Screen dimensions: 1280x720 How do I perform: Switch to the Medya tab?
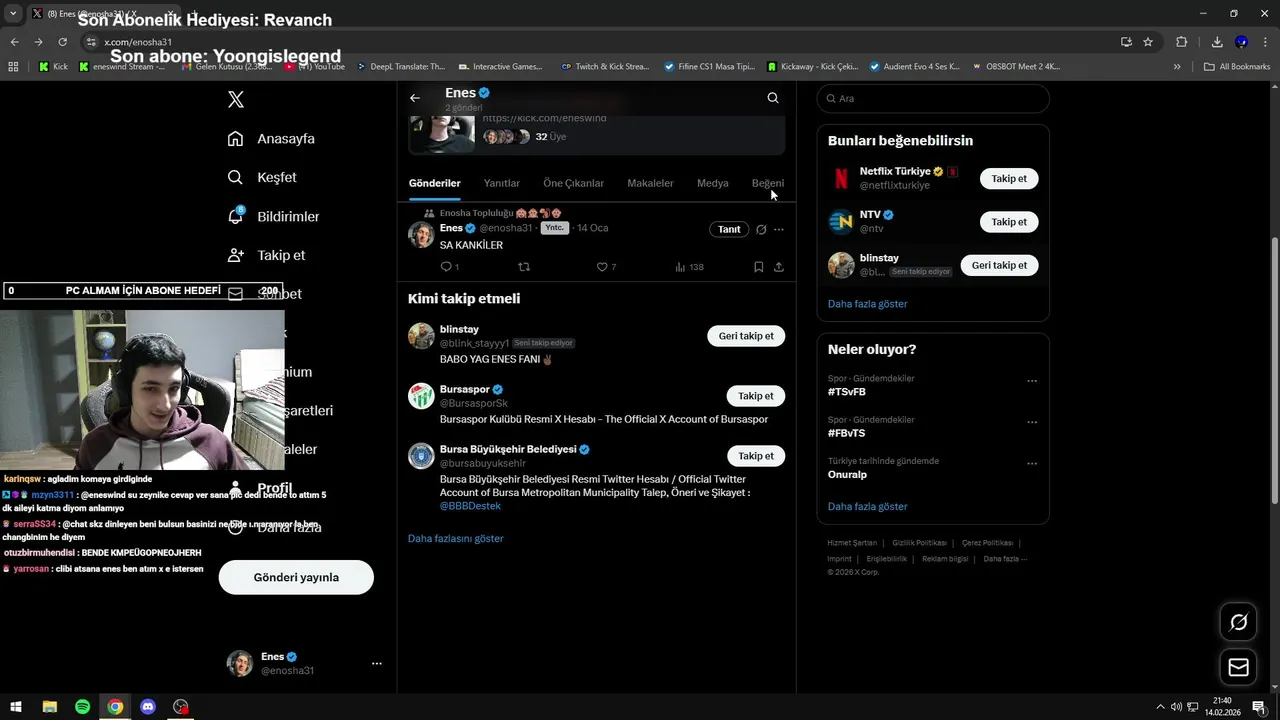713,183
